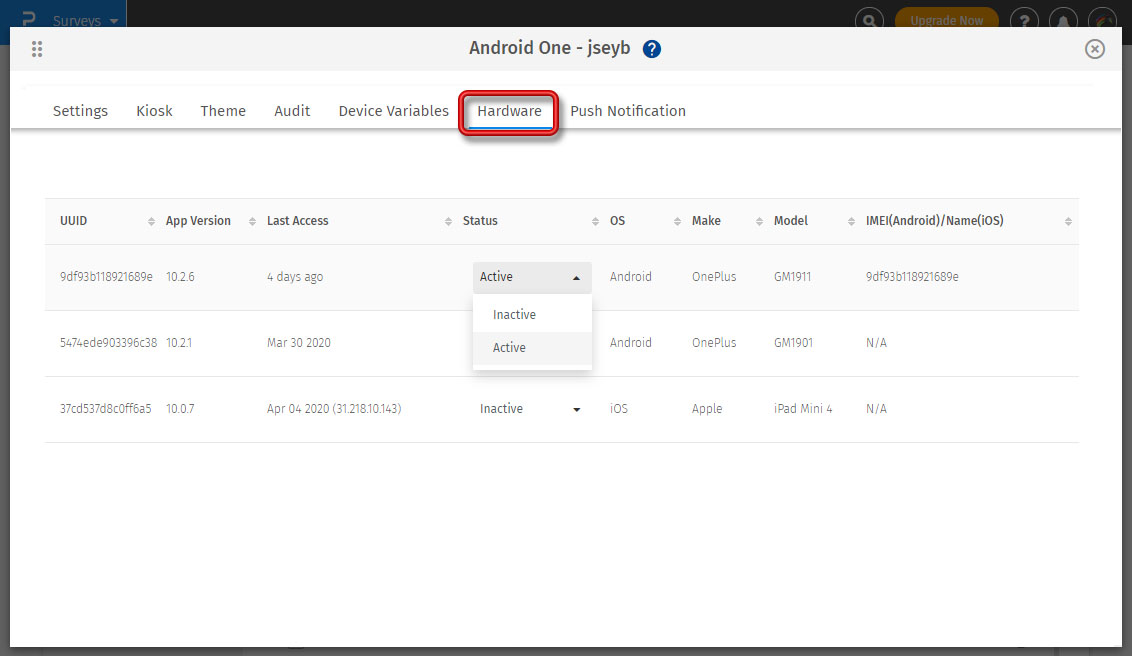The width and height of the screenshot is (1132, 656).
Task: Go to the Push Notification tab
Action: [628, 111]
